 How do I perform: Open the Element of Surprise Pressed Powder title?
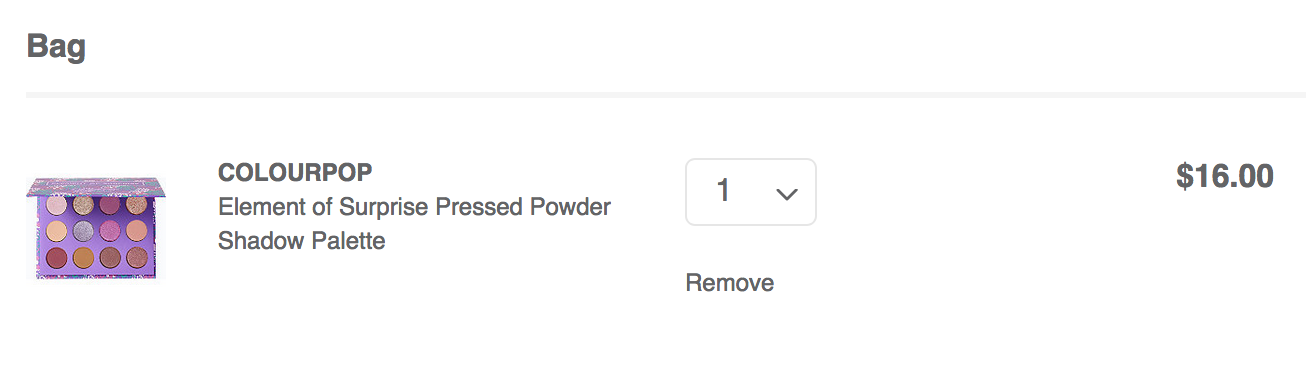tap(414, 207)
